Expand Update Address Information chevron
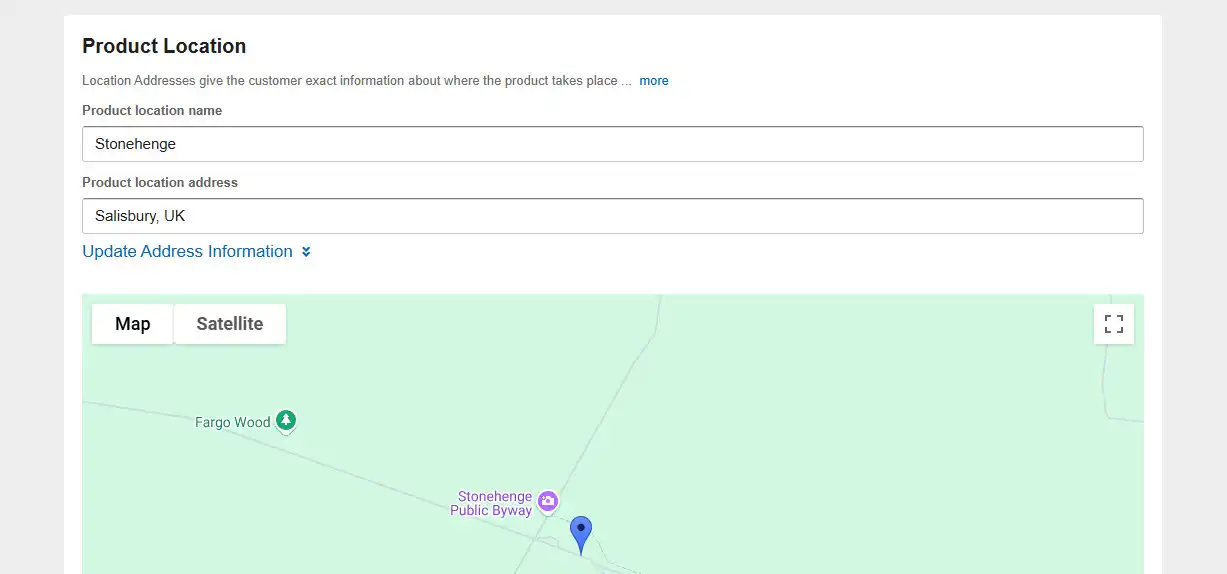 [306, 252]
